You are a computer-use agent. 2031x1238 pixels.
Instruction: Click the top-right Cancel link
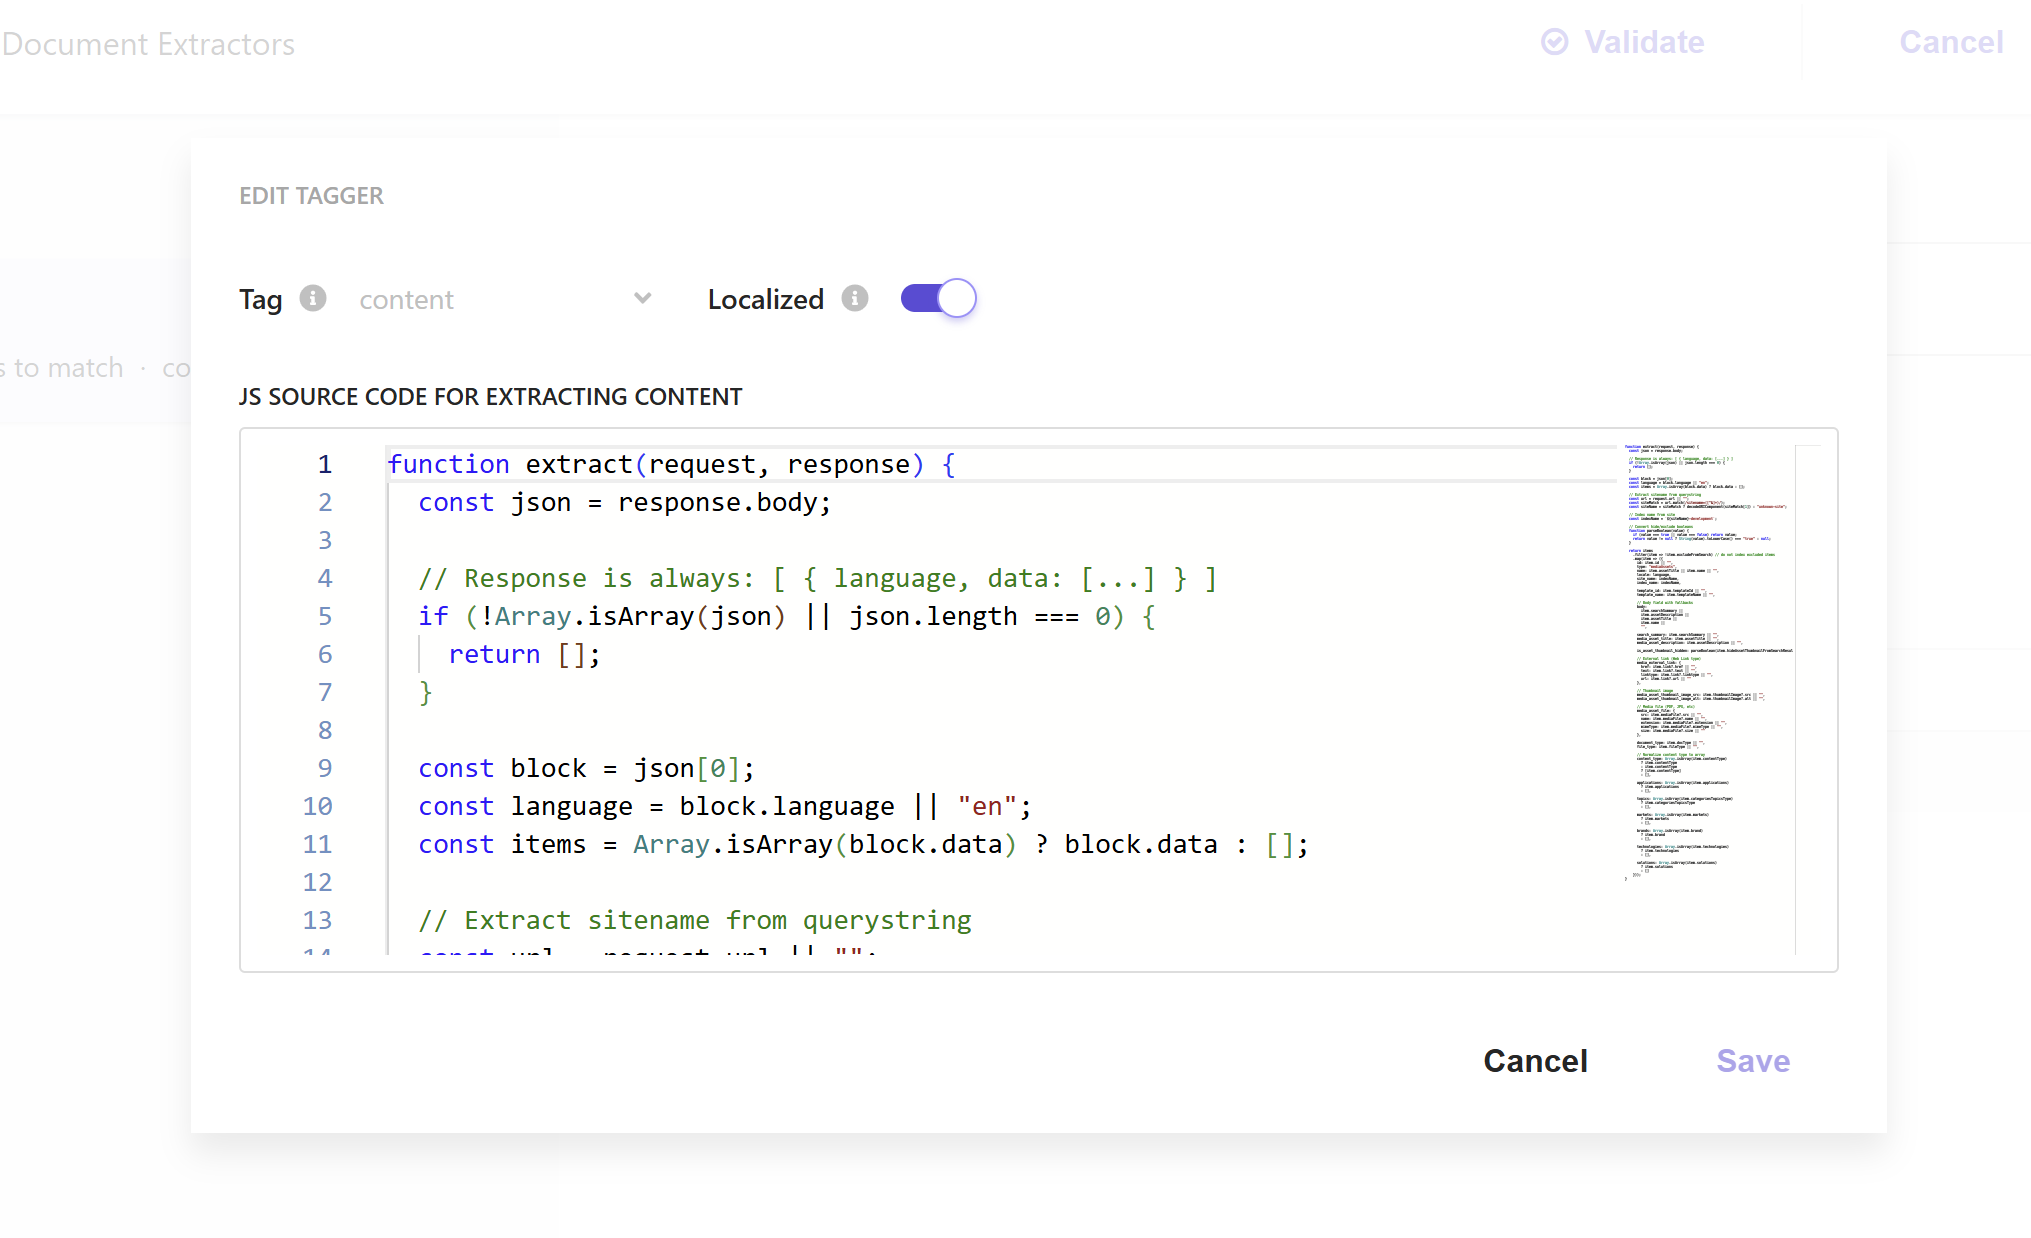click(1950, 42)
